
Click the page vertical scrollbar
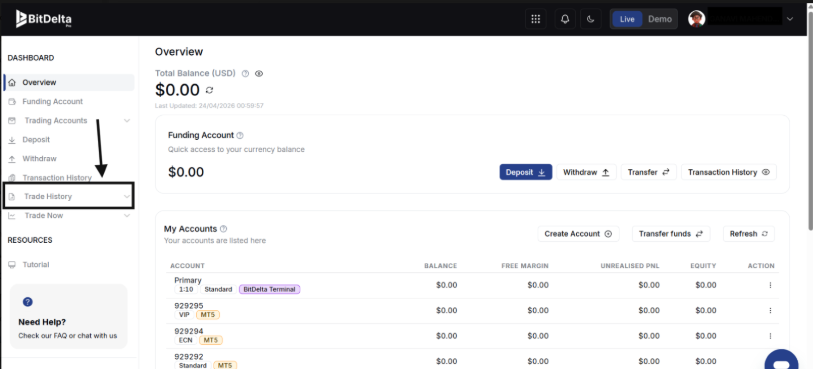coord(809,130)
